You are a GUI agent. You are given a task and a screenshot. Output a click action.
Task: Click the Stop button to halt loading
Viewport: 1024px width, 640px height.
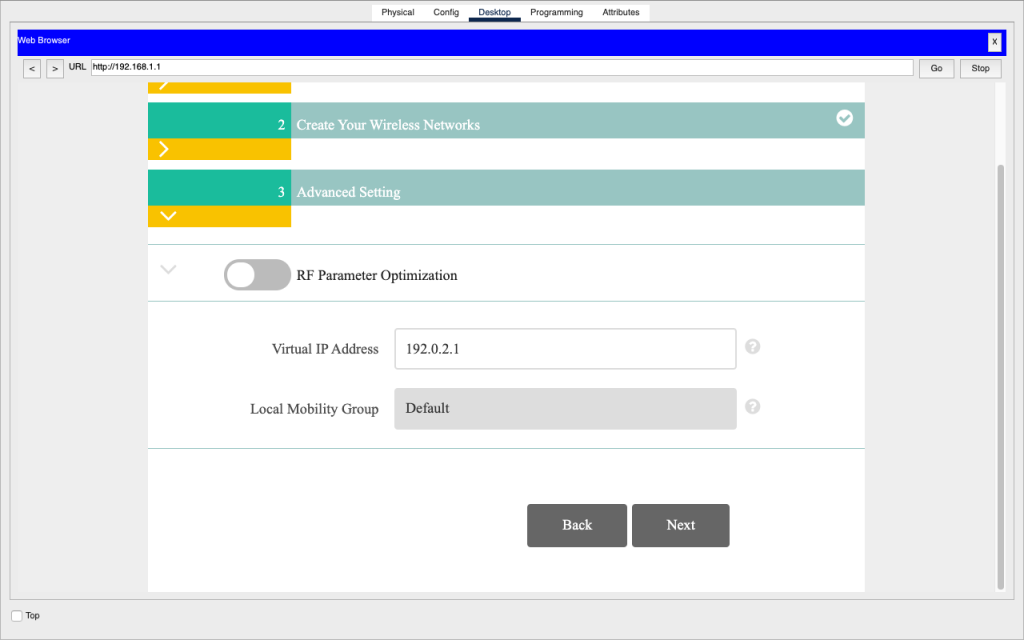point(980,68)
